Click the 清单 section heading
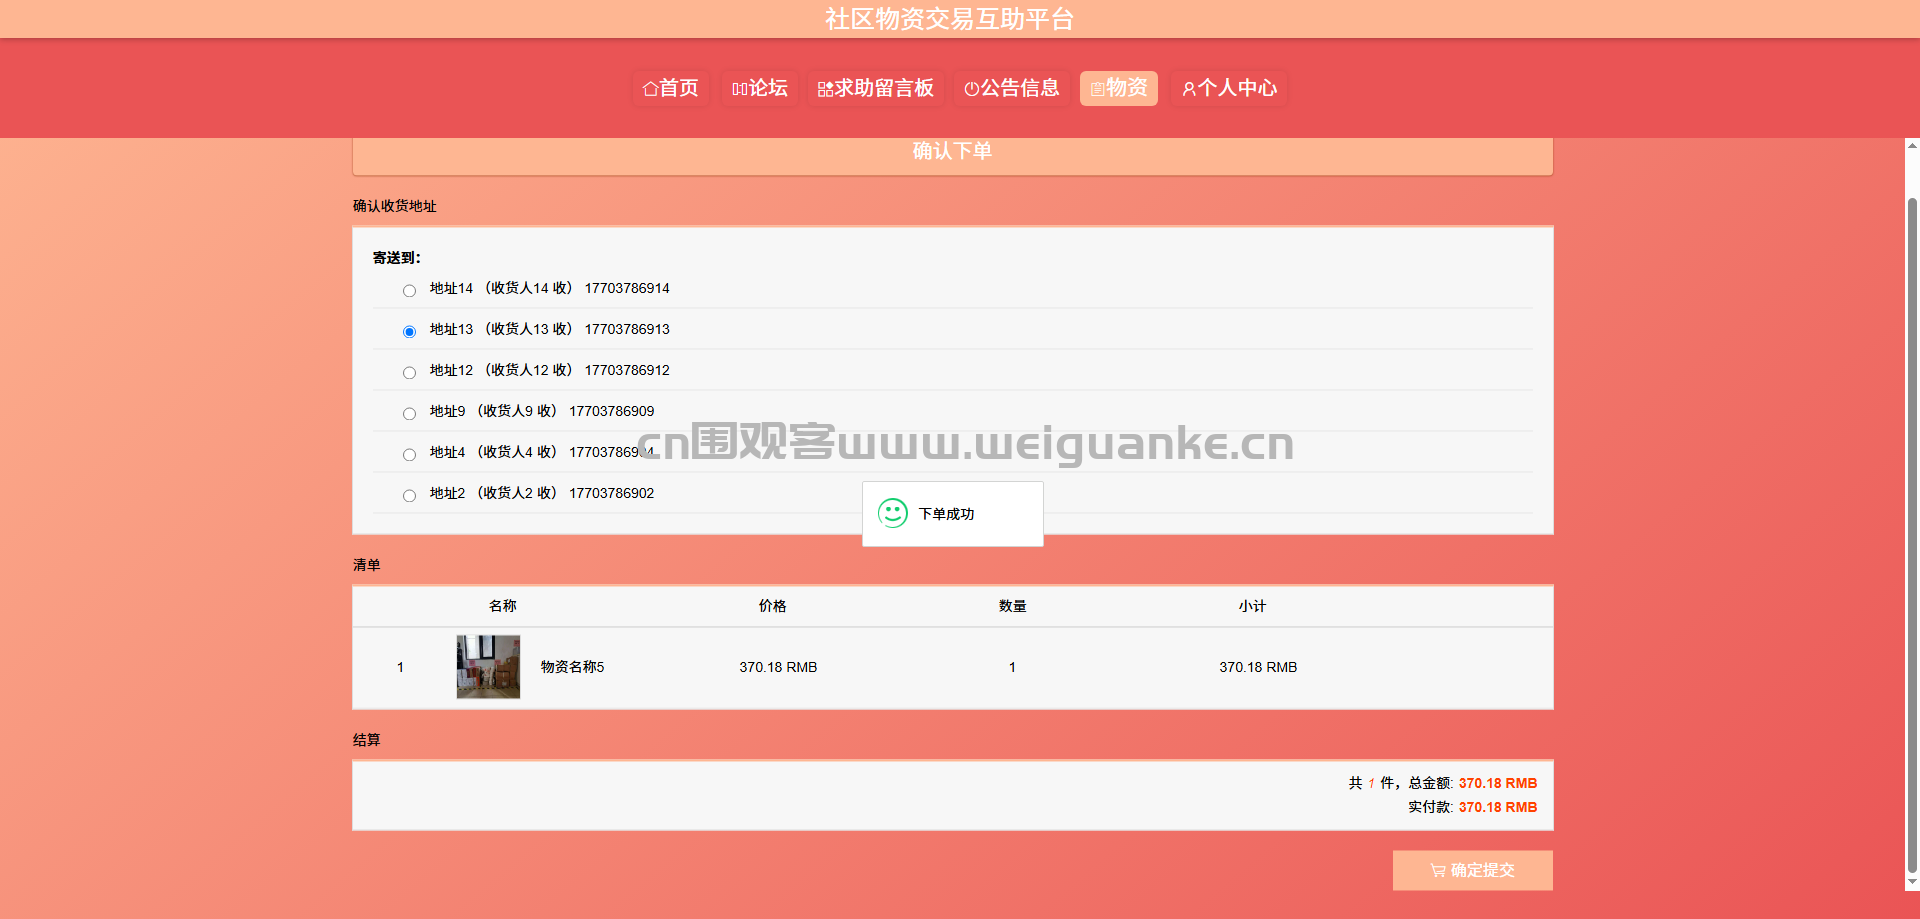This screenshot has height=919, width=1920. (x=367, y=565)
